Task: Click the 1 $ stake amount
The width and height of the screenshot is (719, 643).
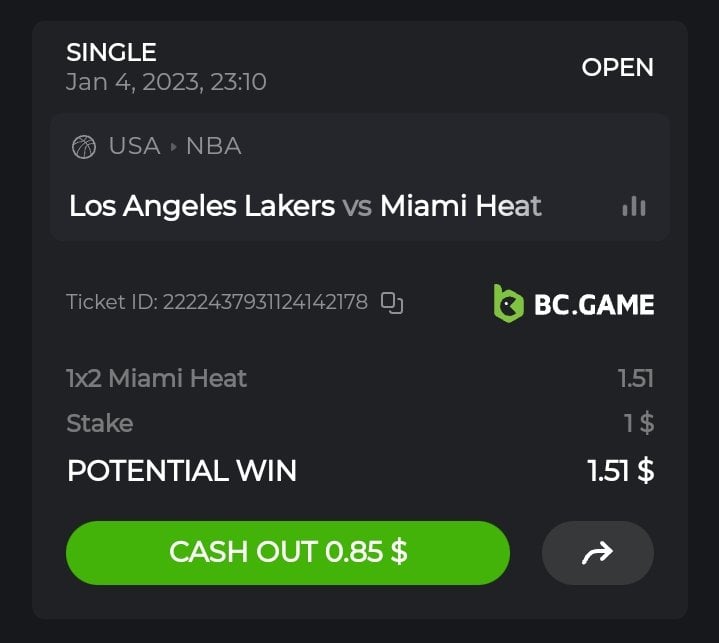Action: tap(639, 423)
